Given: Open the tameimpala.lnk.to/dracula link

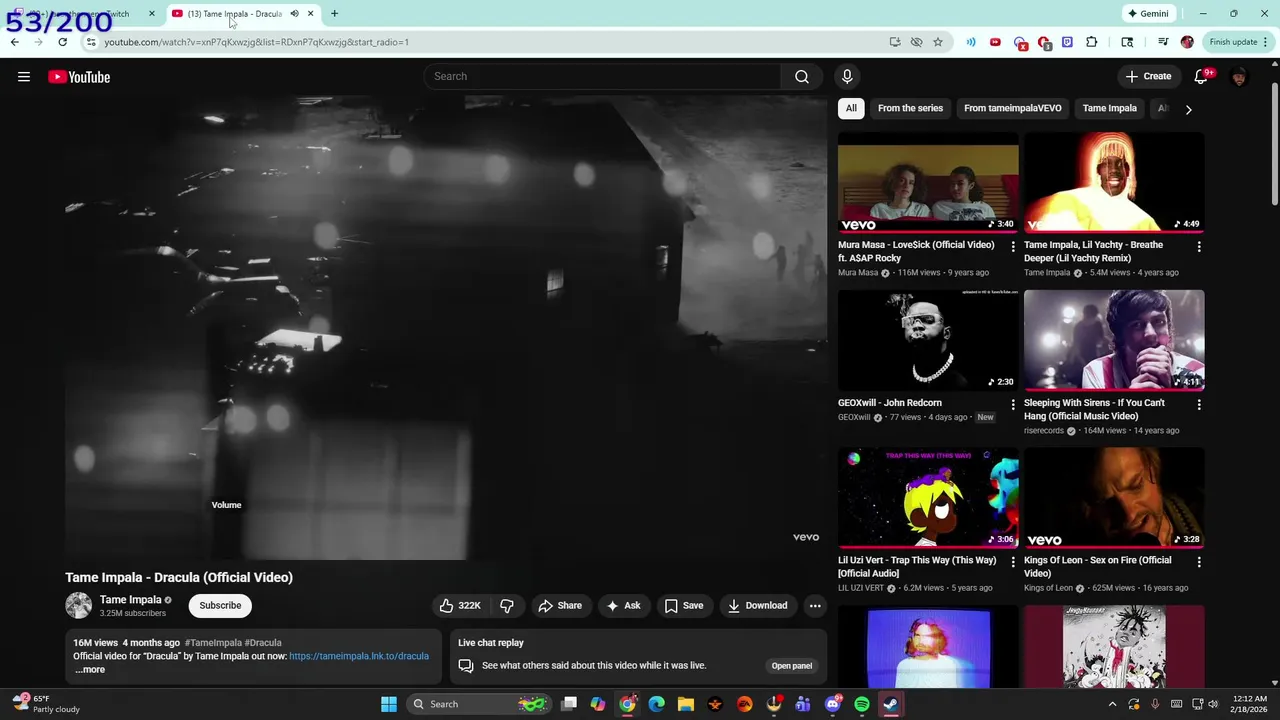Looking at the screenshot, I should pos(359,656).
